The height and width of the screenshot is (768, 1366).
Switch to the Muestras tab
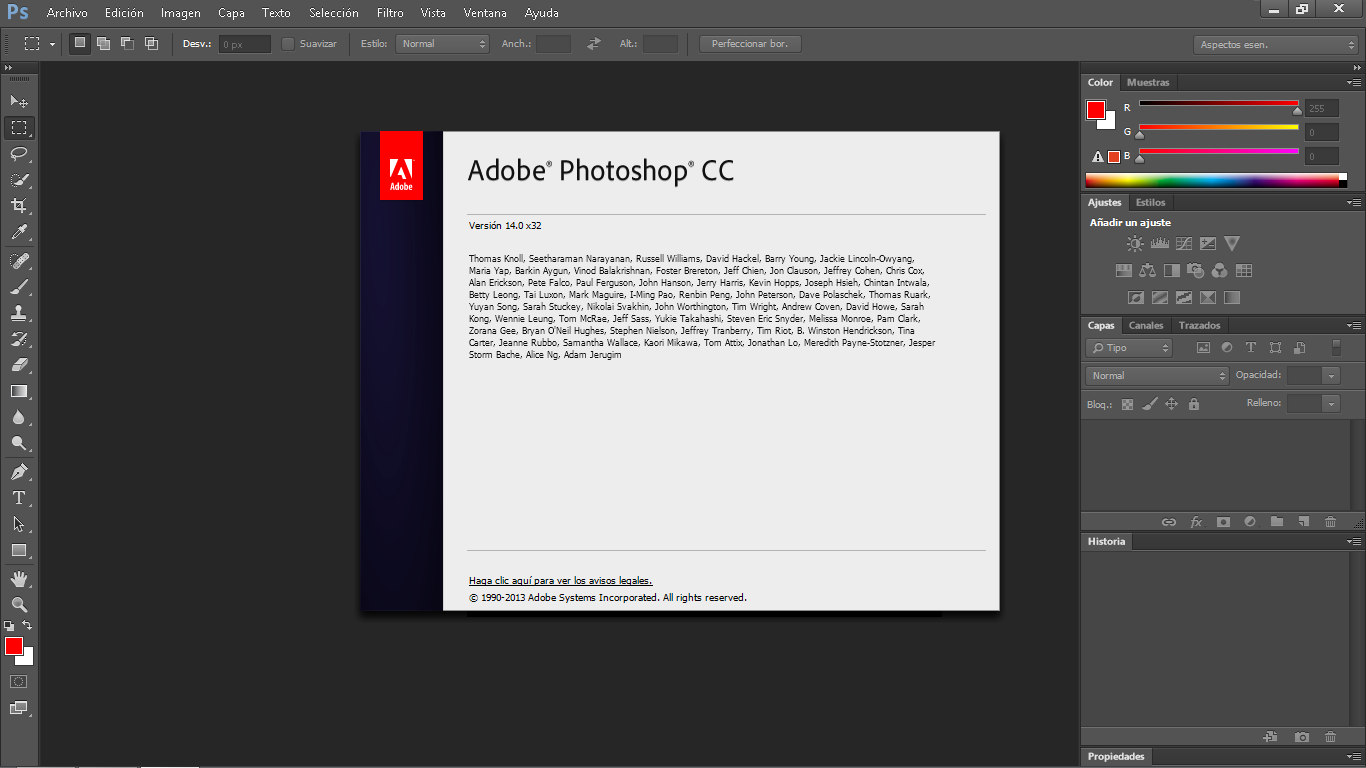click(1147, 82)
